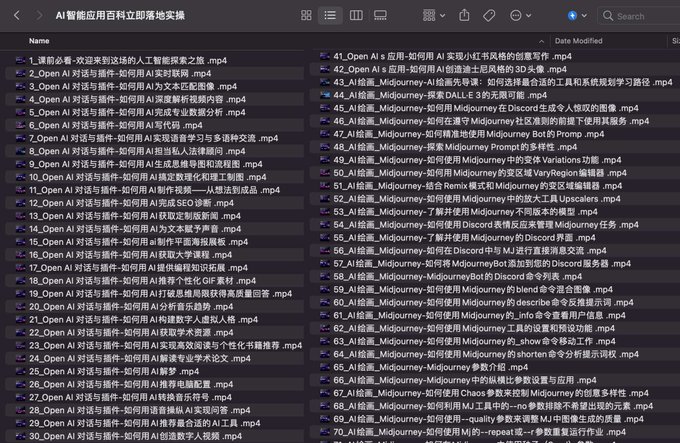Open the More actions ellipsis menu
This screenshot has width=680, height=443.
click(x=520, y=16)
